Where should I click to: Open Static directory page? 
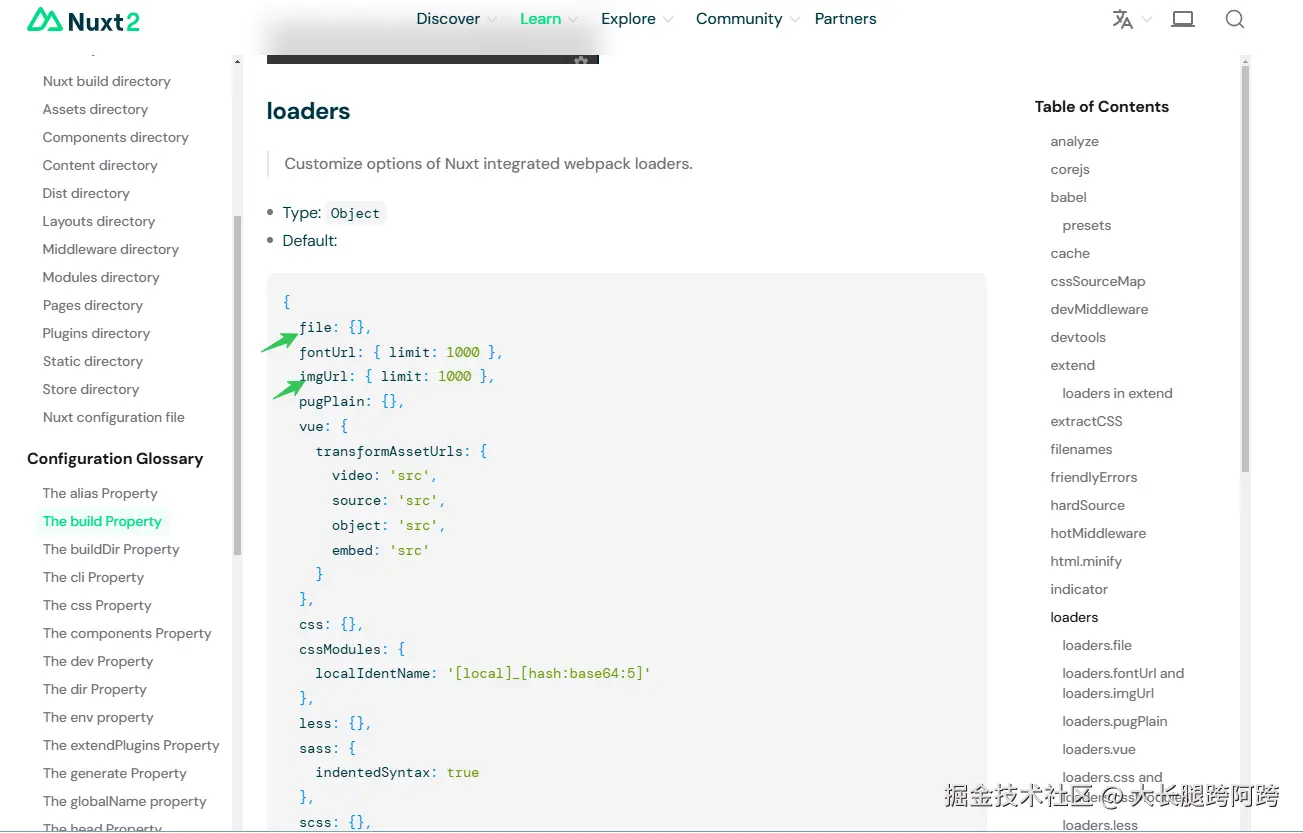tap(93, 361)
